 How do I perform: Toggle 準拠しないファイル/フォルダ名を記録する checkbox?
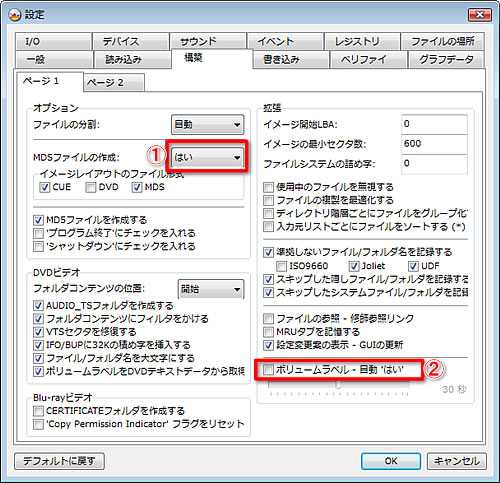point(268,252)
